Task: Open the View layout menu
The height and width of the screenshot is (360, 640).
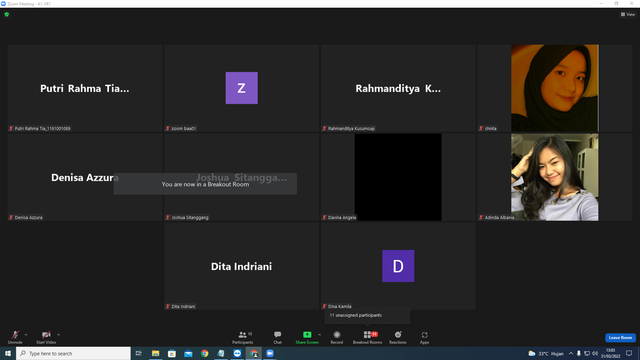Action: [628, 14]
